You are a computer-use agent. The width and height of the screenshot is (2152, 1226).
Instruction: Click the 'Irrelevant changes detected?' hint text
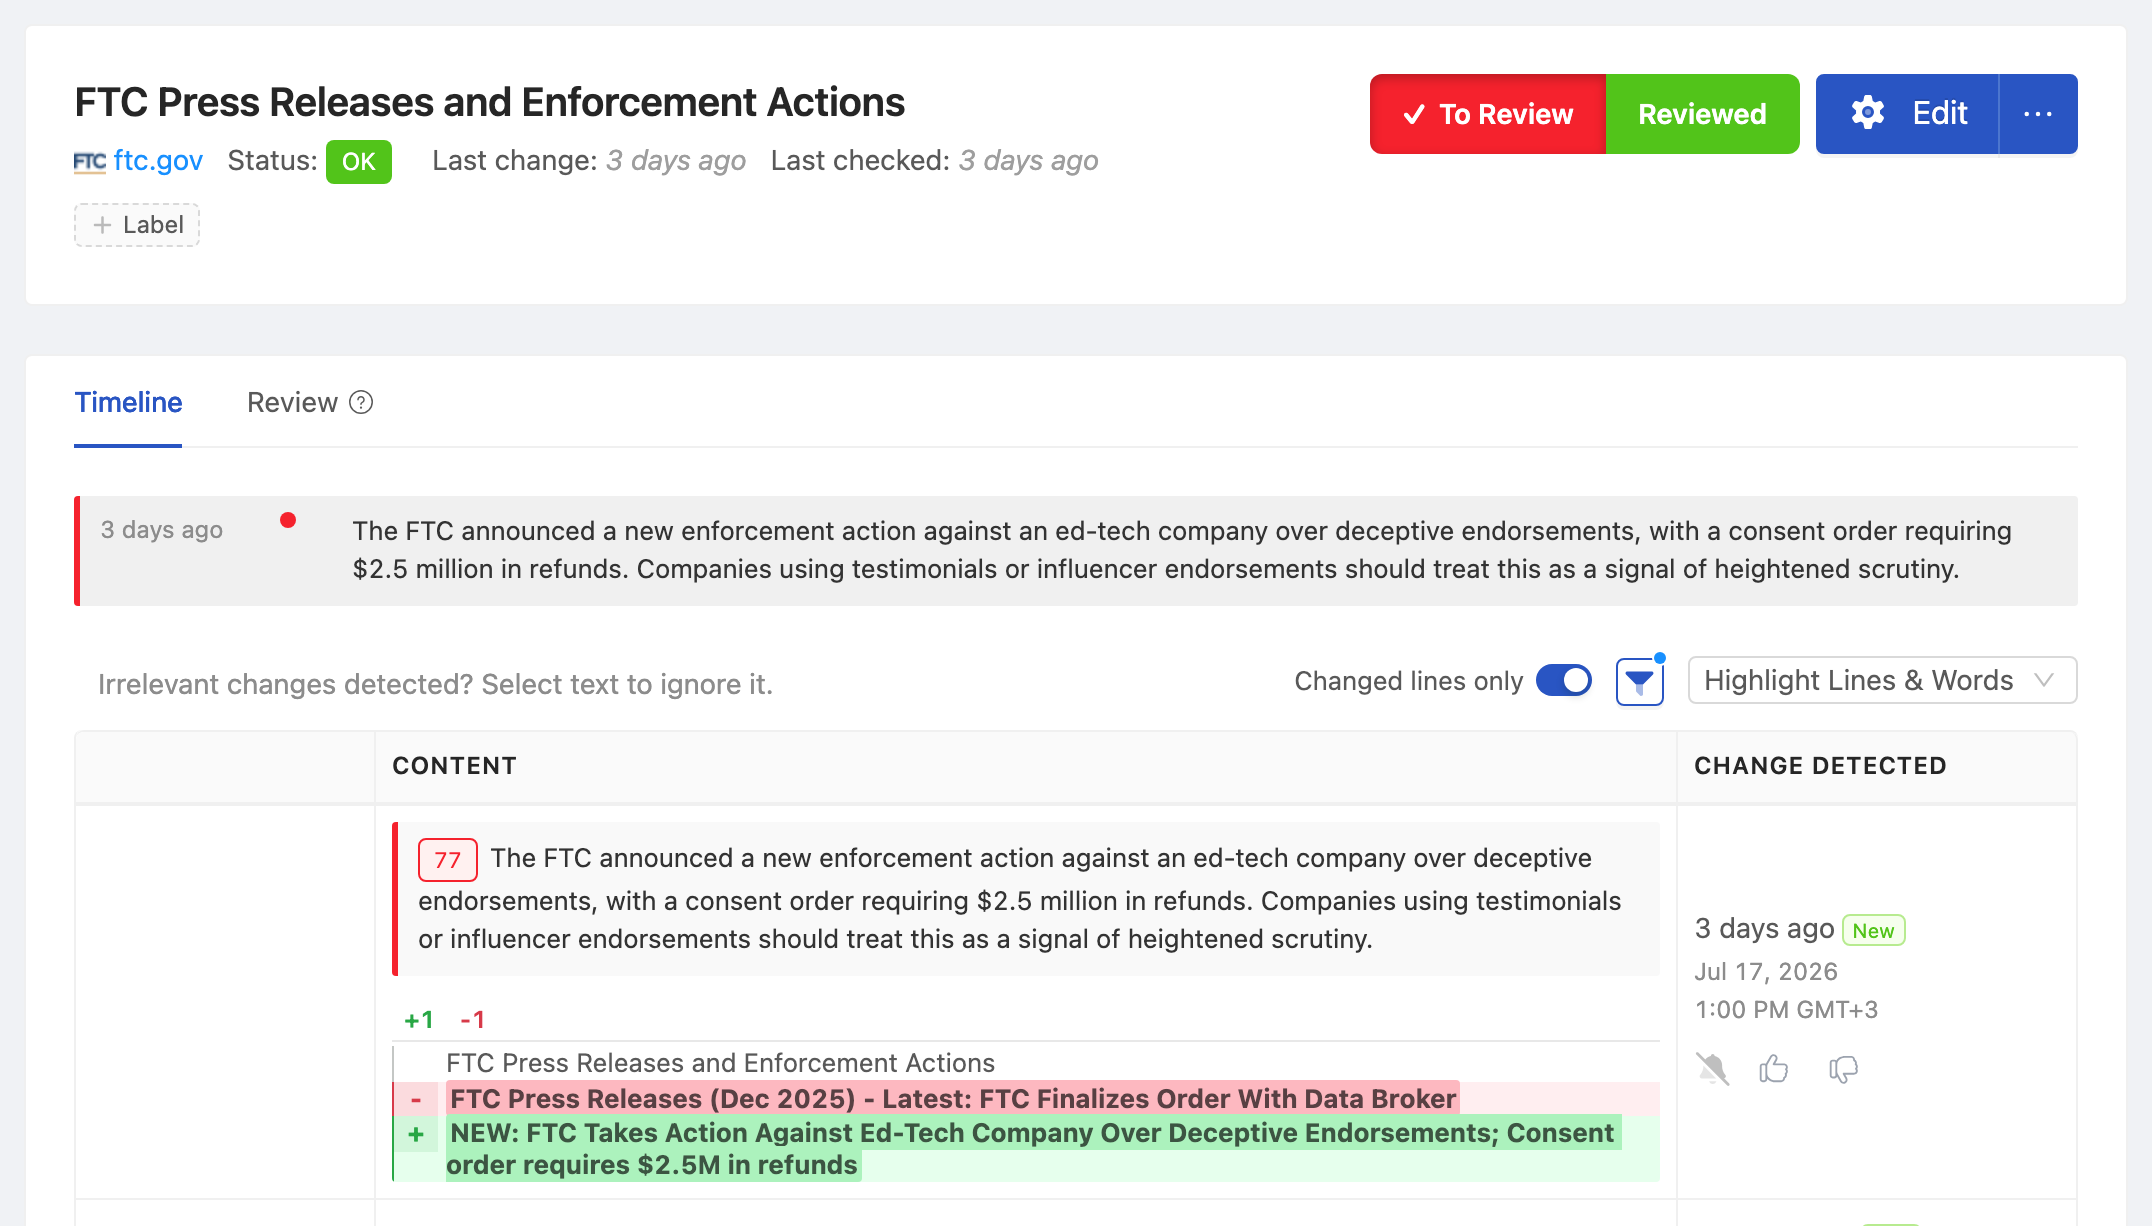click(x=435, y=685)
